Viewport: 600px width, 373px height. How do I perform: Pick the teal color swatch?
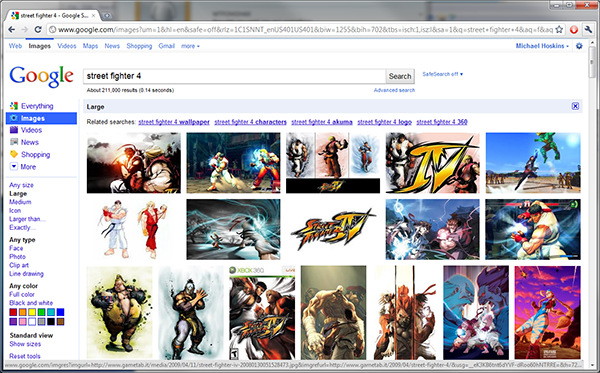pyautogui.click(x=51, y=312)
